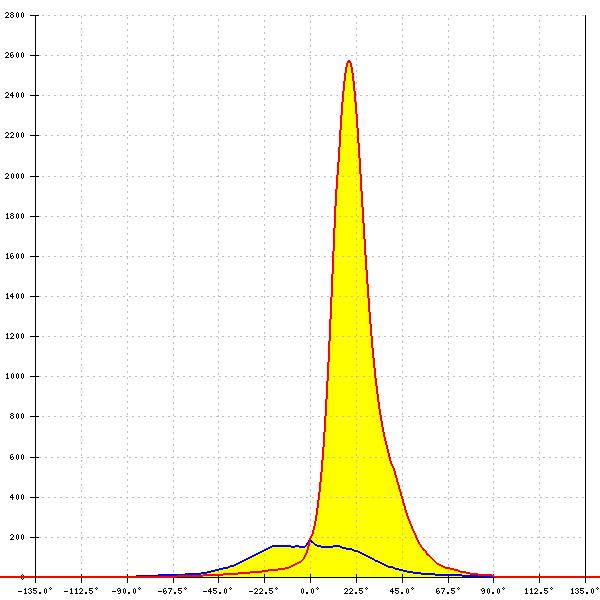This screenshot has width=600, height=600.
Task: Click the 2000 y-axis label
Action: point(15,176)
